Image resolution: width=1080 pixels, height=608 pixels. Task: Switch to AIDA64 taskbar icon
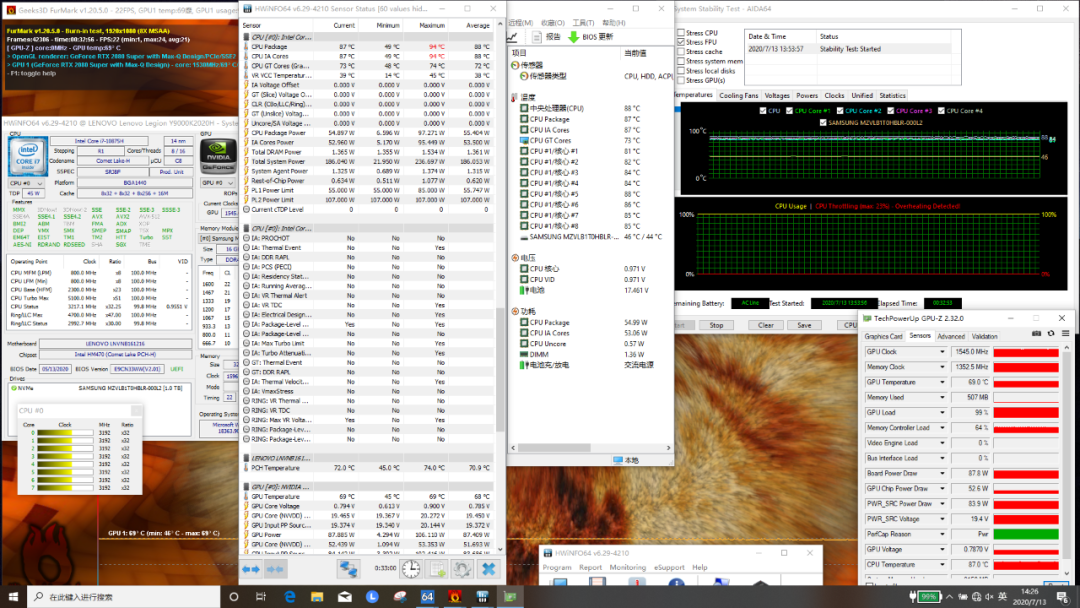coord(427,596)
